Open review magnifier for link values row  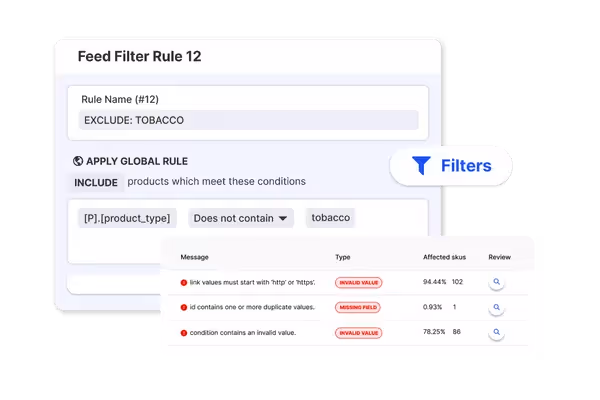[x=496, y=282]
